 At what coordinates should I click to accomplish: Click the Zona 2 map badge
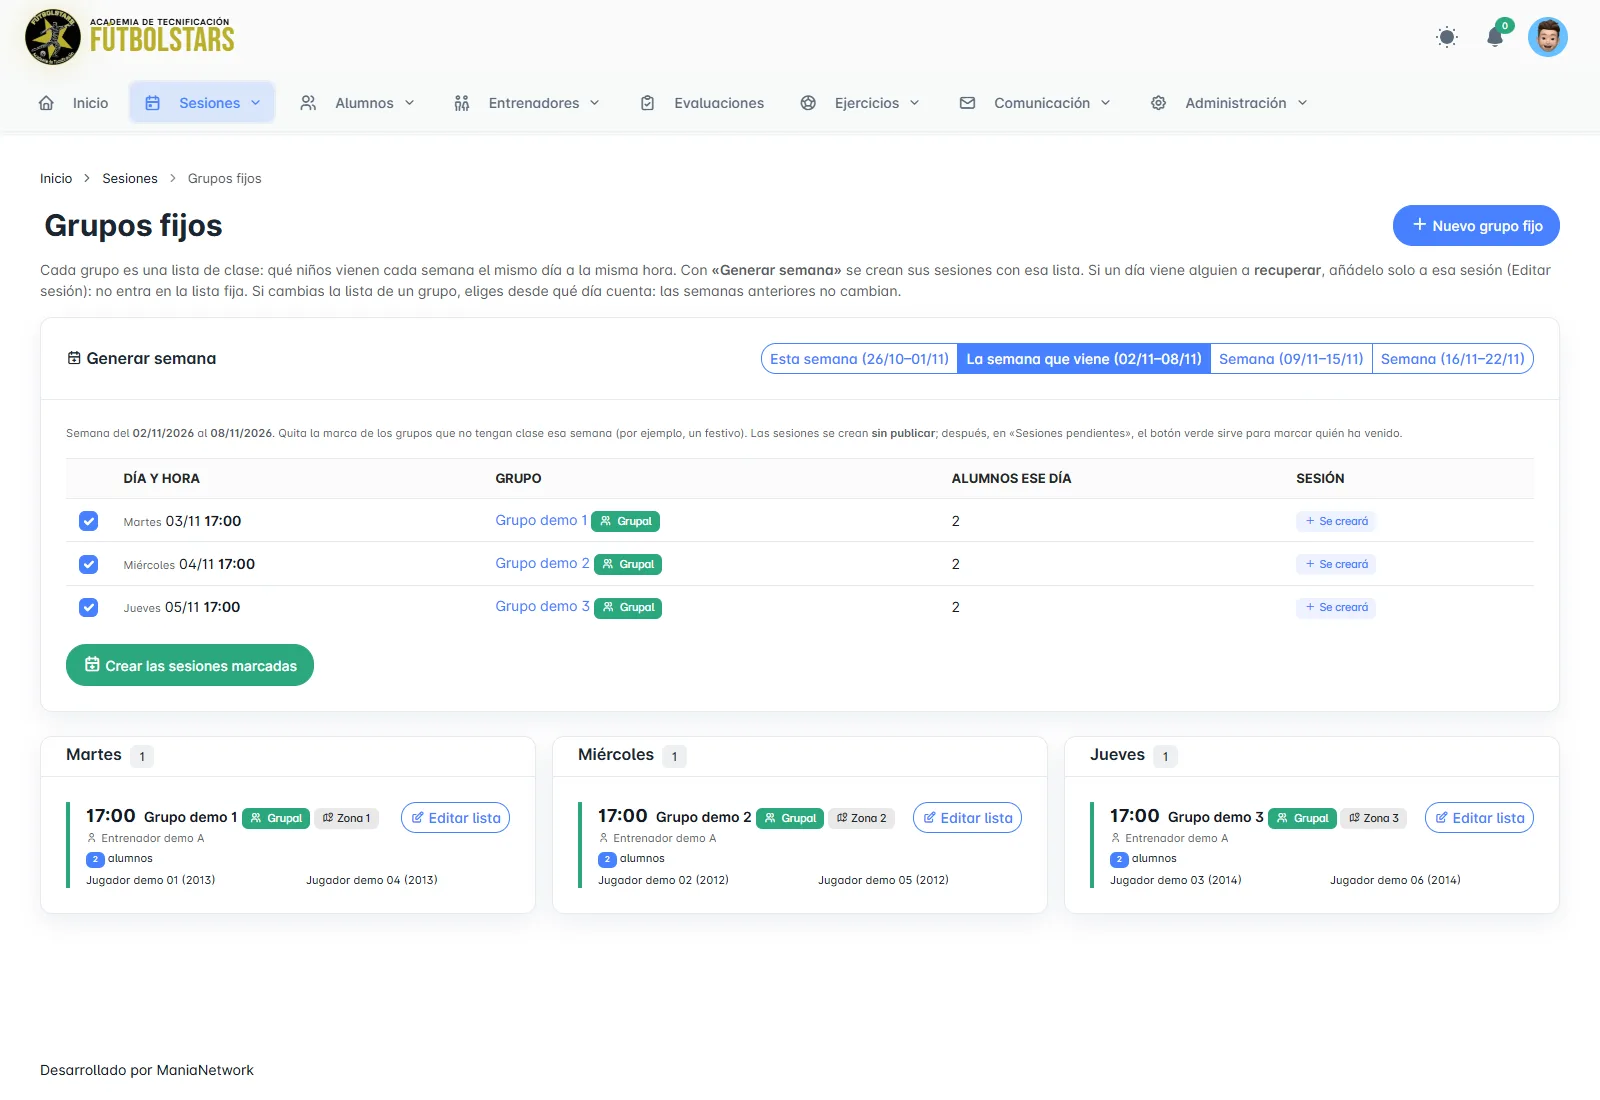pyautogui.click(x=861, y=818)
